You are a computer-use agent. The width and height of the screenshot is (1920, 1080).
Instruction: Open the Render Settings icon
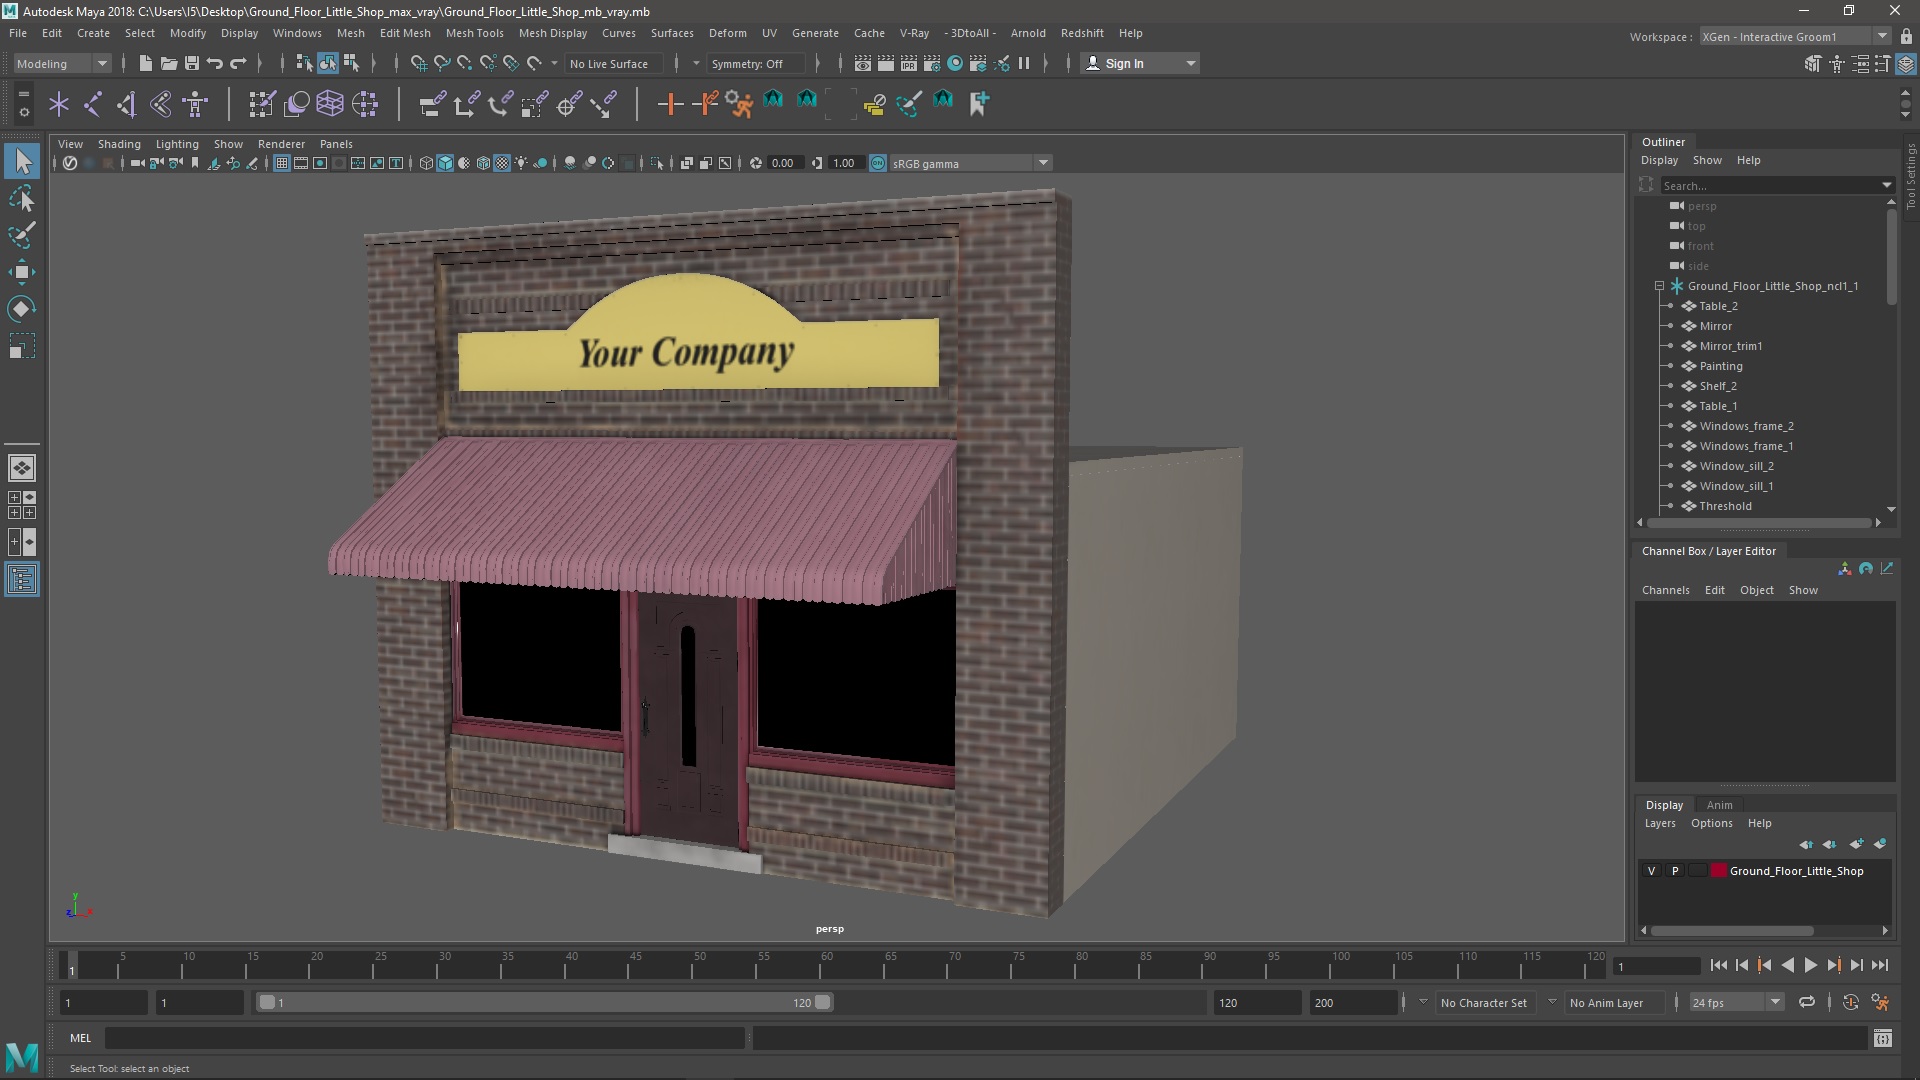(932, 63)
